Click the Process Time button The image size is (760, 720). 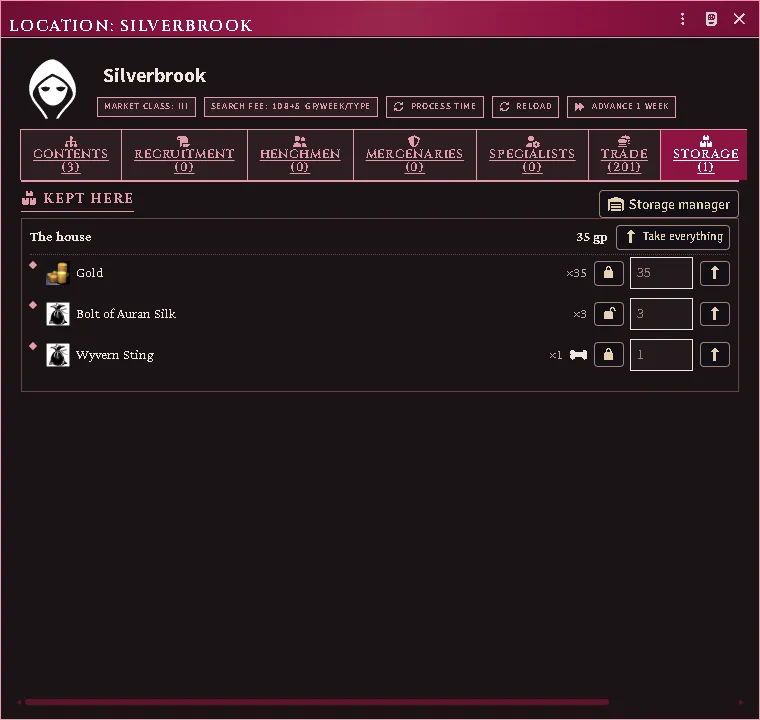pyautogui.click(x=435, y=107)
